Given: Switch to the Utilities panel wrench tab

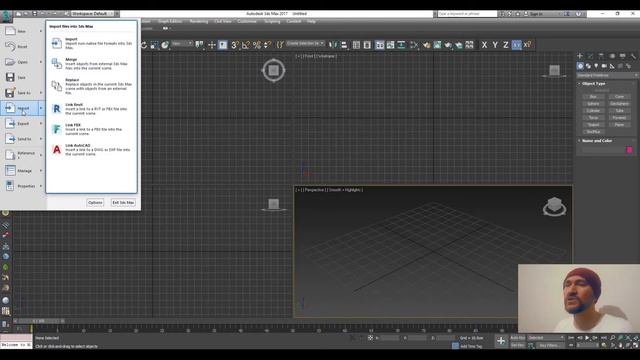Looking at the screenshot, I should [x=633, y=56].
